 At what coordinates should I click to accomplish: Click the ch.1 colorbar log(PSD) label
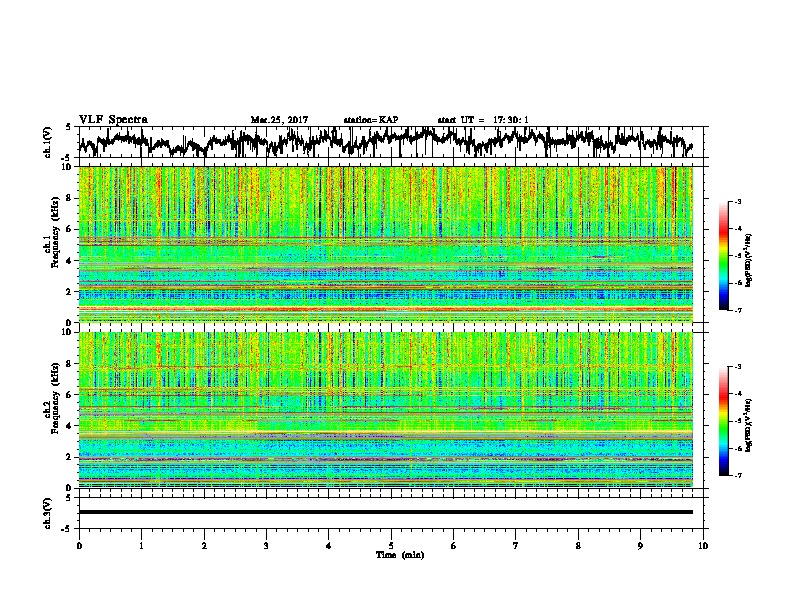tap(748, 261)
